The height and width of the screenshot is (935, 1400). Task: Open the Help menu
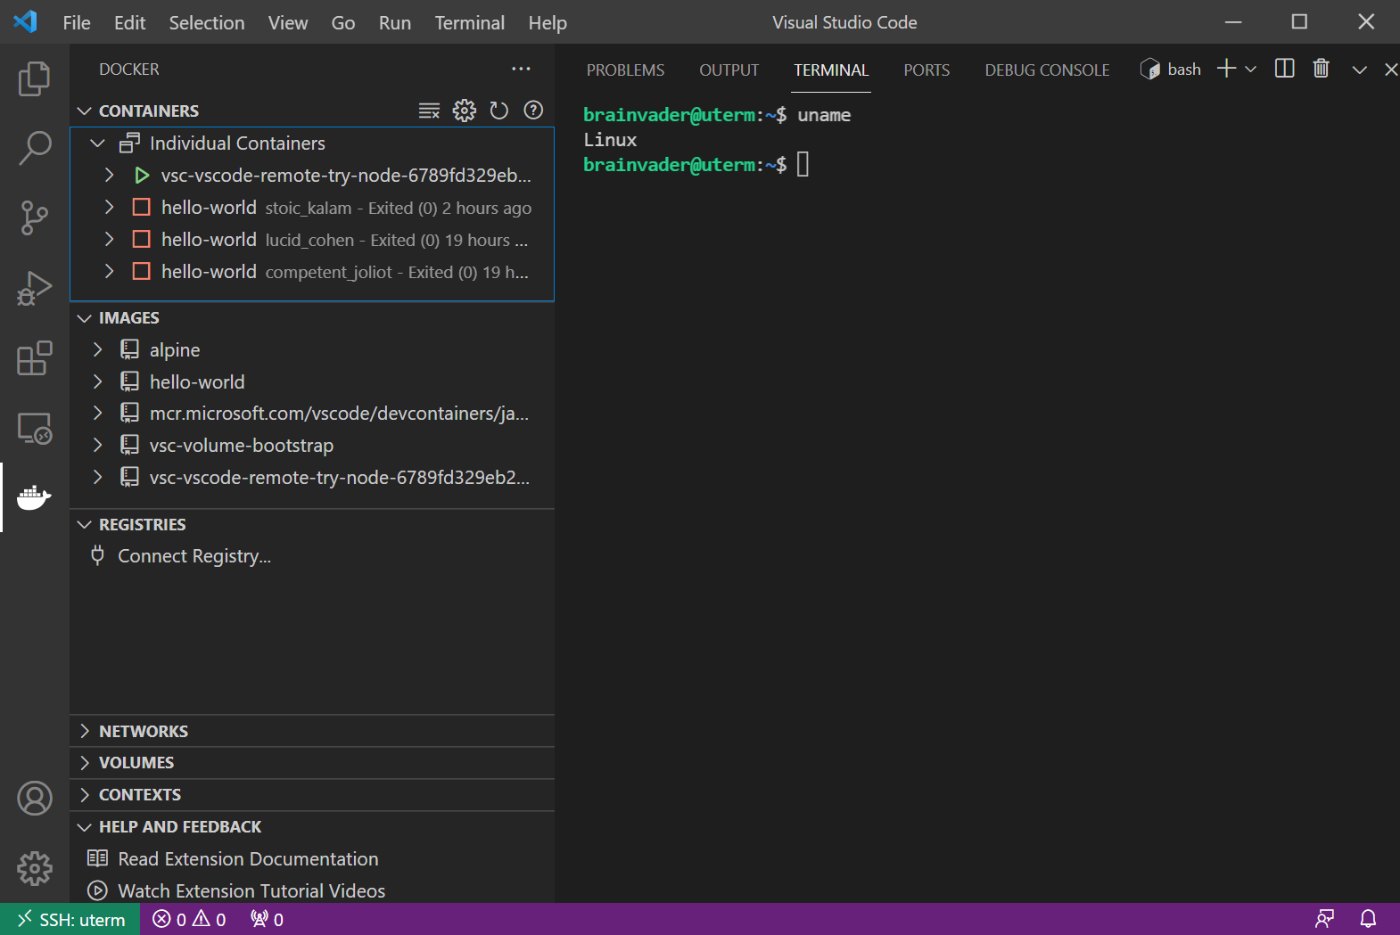[x=547, y=22]
